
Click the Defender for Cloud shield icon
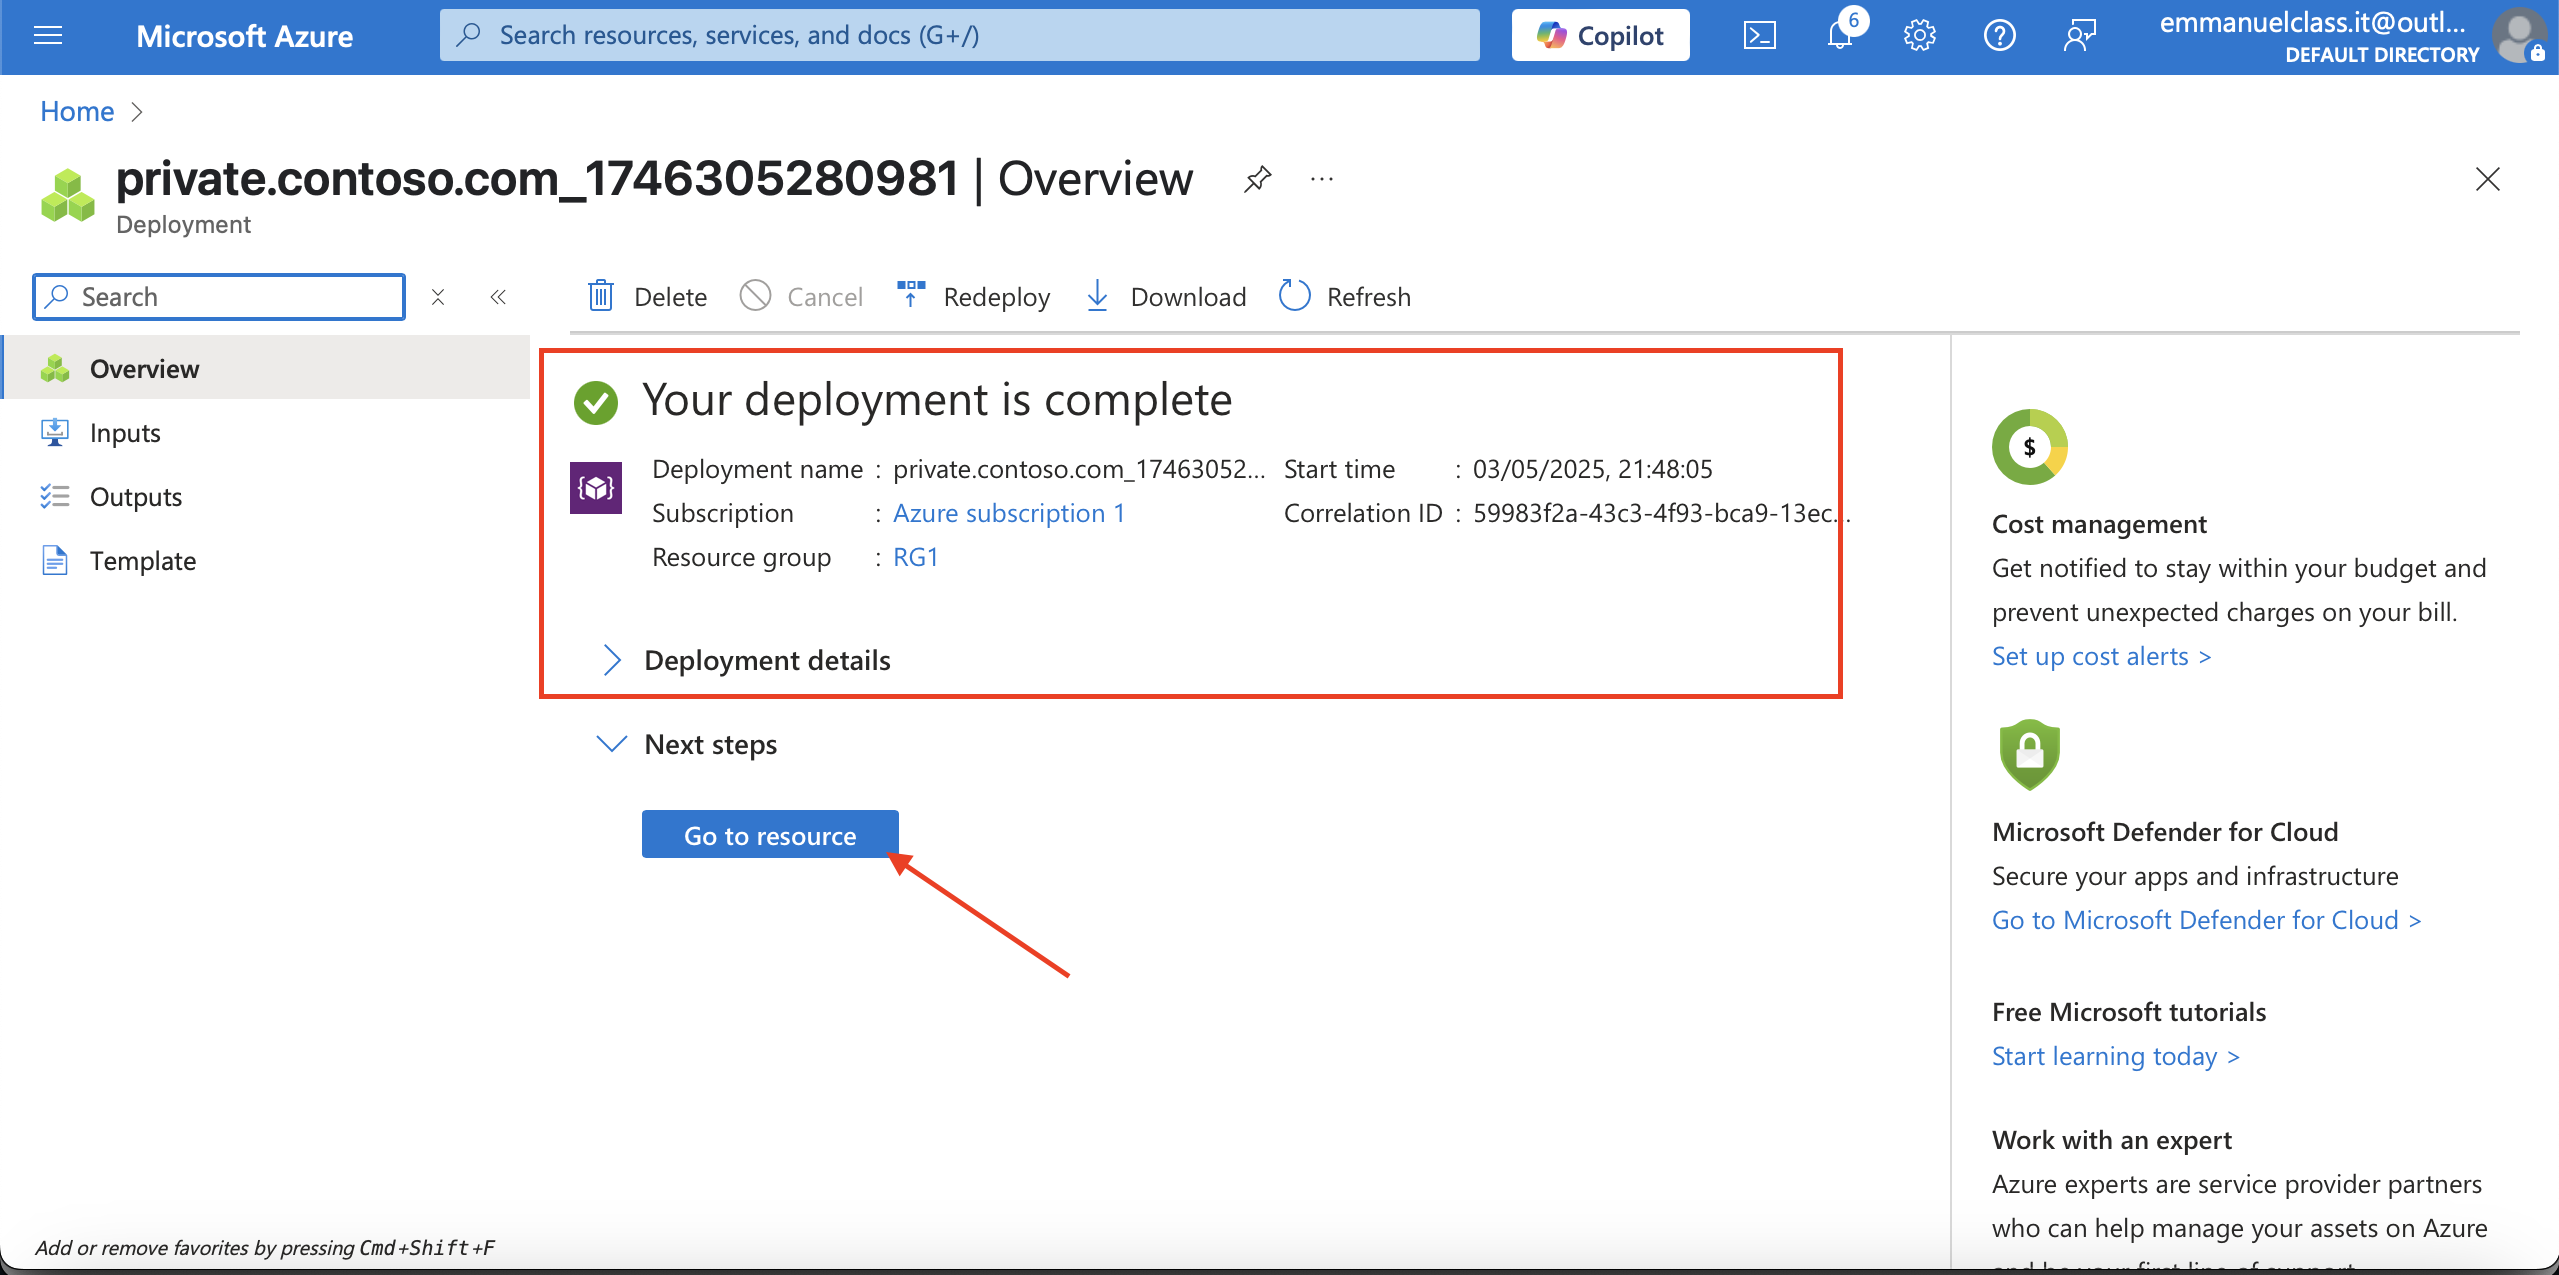click(x=2029, y=754)
